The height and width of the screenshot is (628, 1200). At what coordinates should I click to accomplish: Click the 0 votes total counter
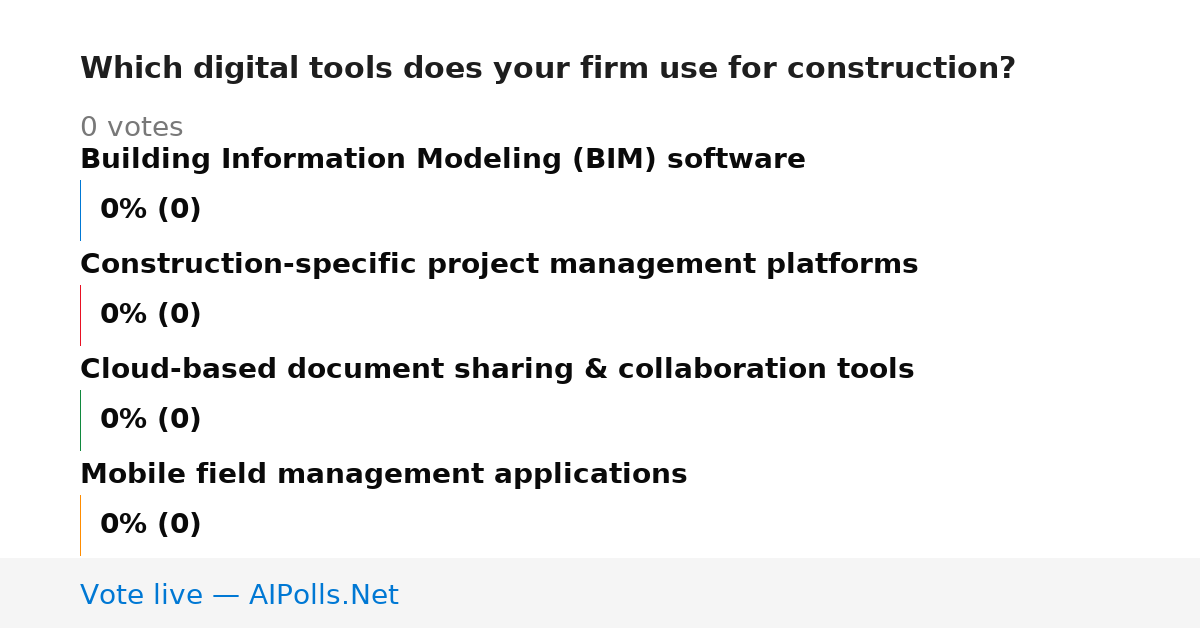131,128
